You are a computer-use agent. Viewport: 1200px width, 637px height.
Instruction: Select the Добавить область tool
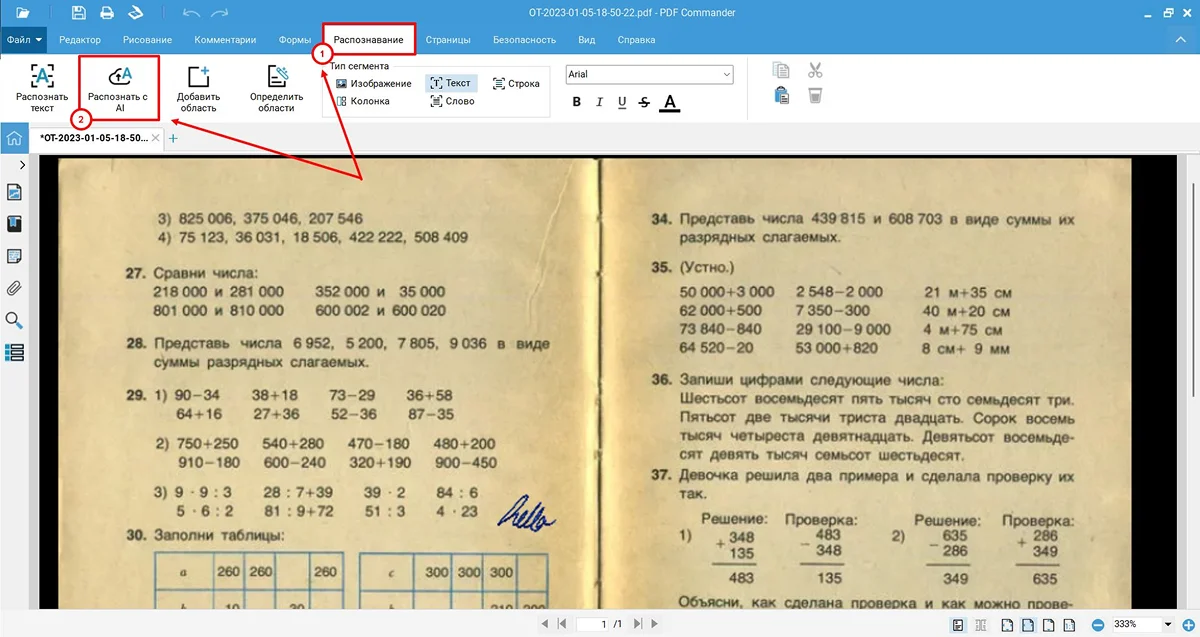click(x=198, y=88)
